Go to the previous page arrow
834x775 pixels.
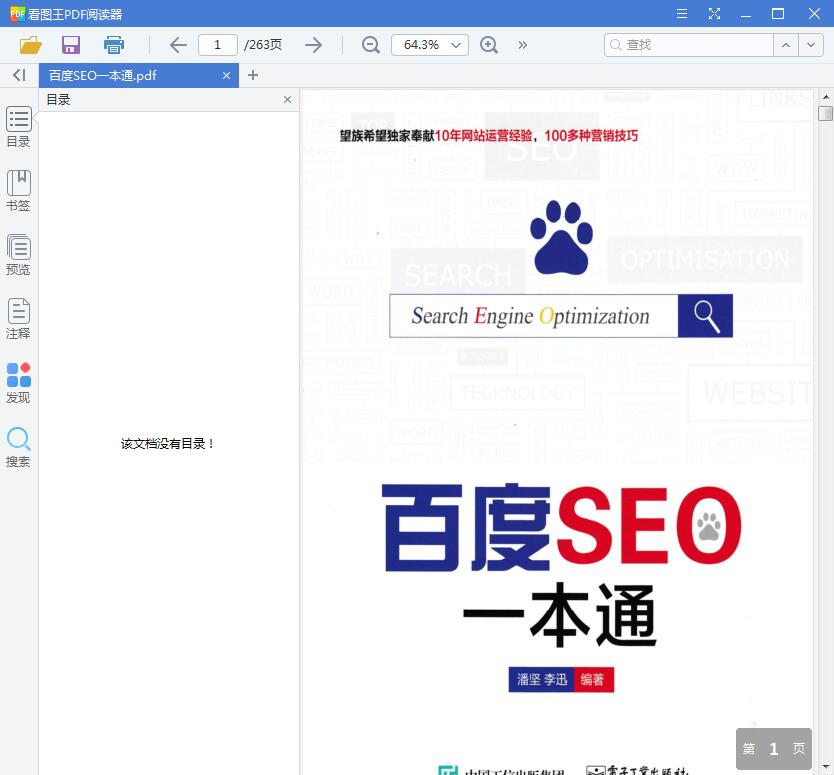[x=178, y=45]
